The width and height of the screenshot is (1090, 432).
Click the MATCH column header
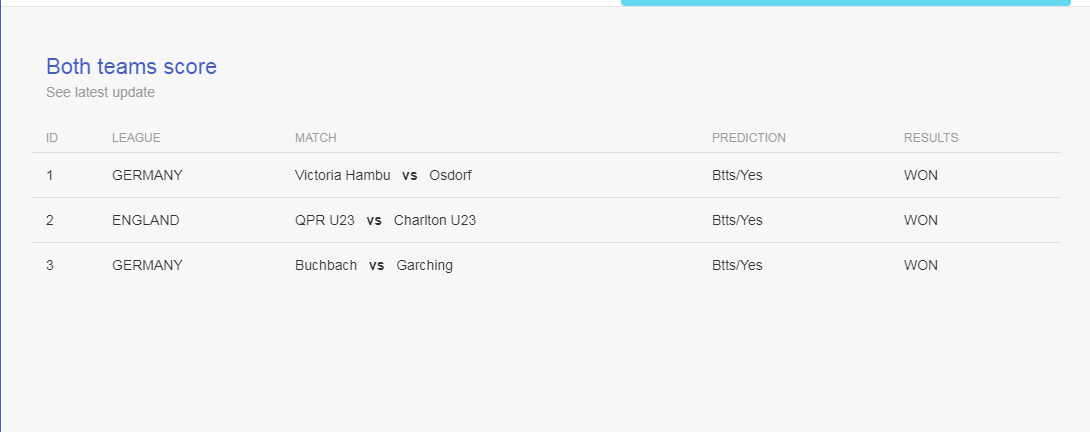316,138
